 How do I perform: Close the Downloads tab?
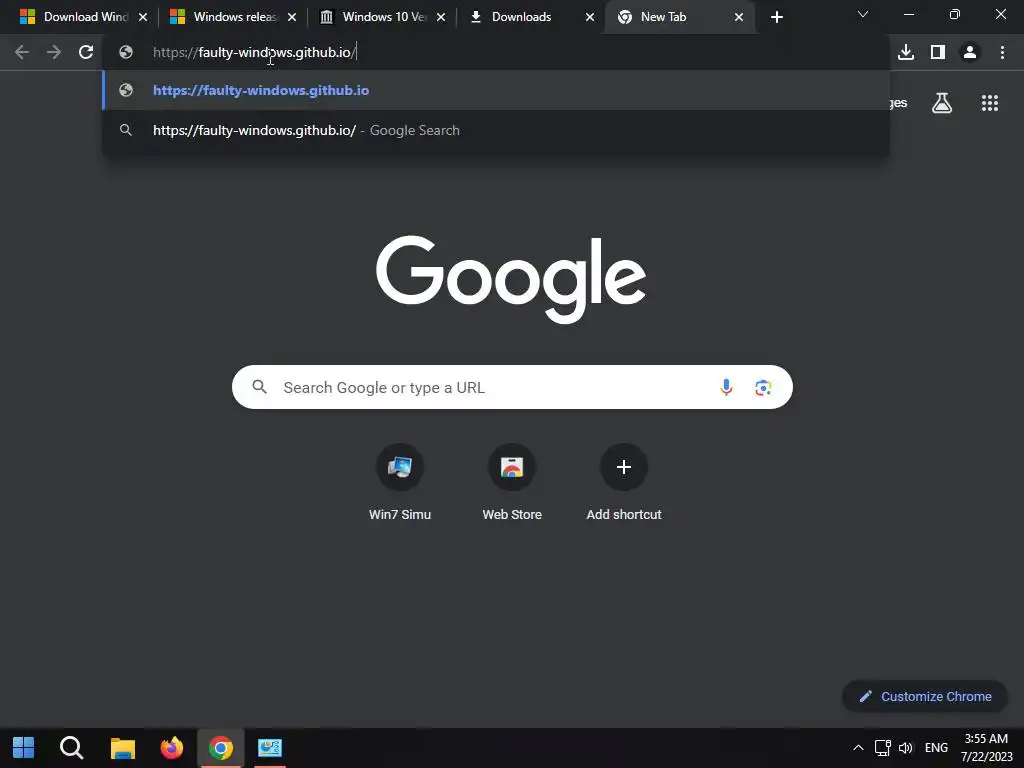[x=590, y=17]
